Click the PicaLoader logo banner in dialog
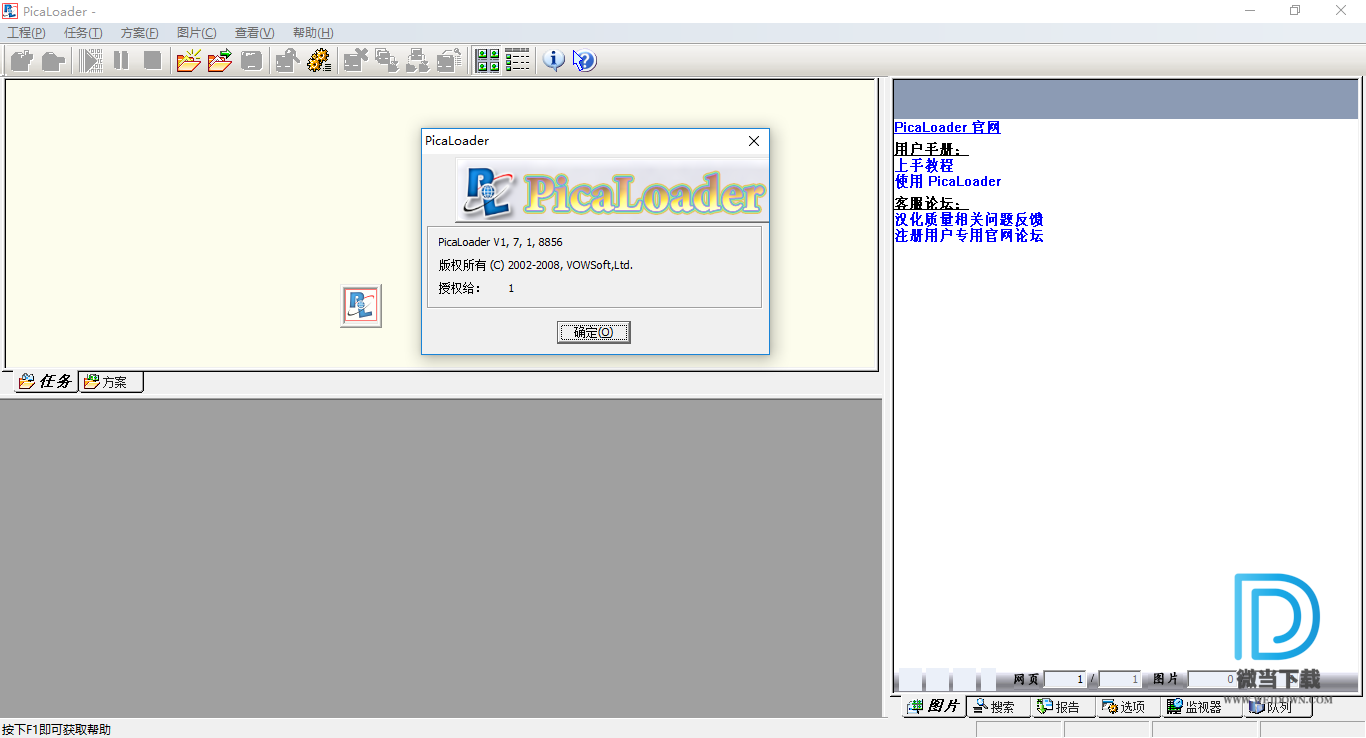This screenshot has width=1366, height=738. click(x=612, y=190)
